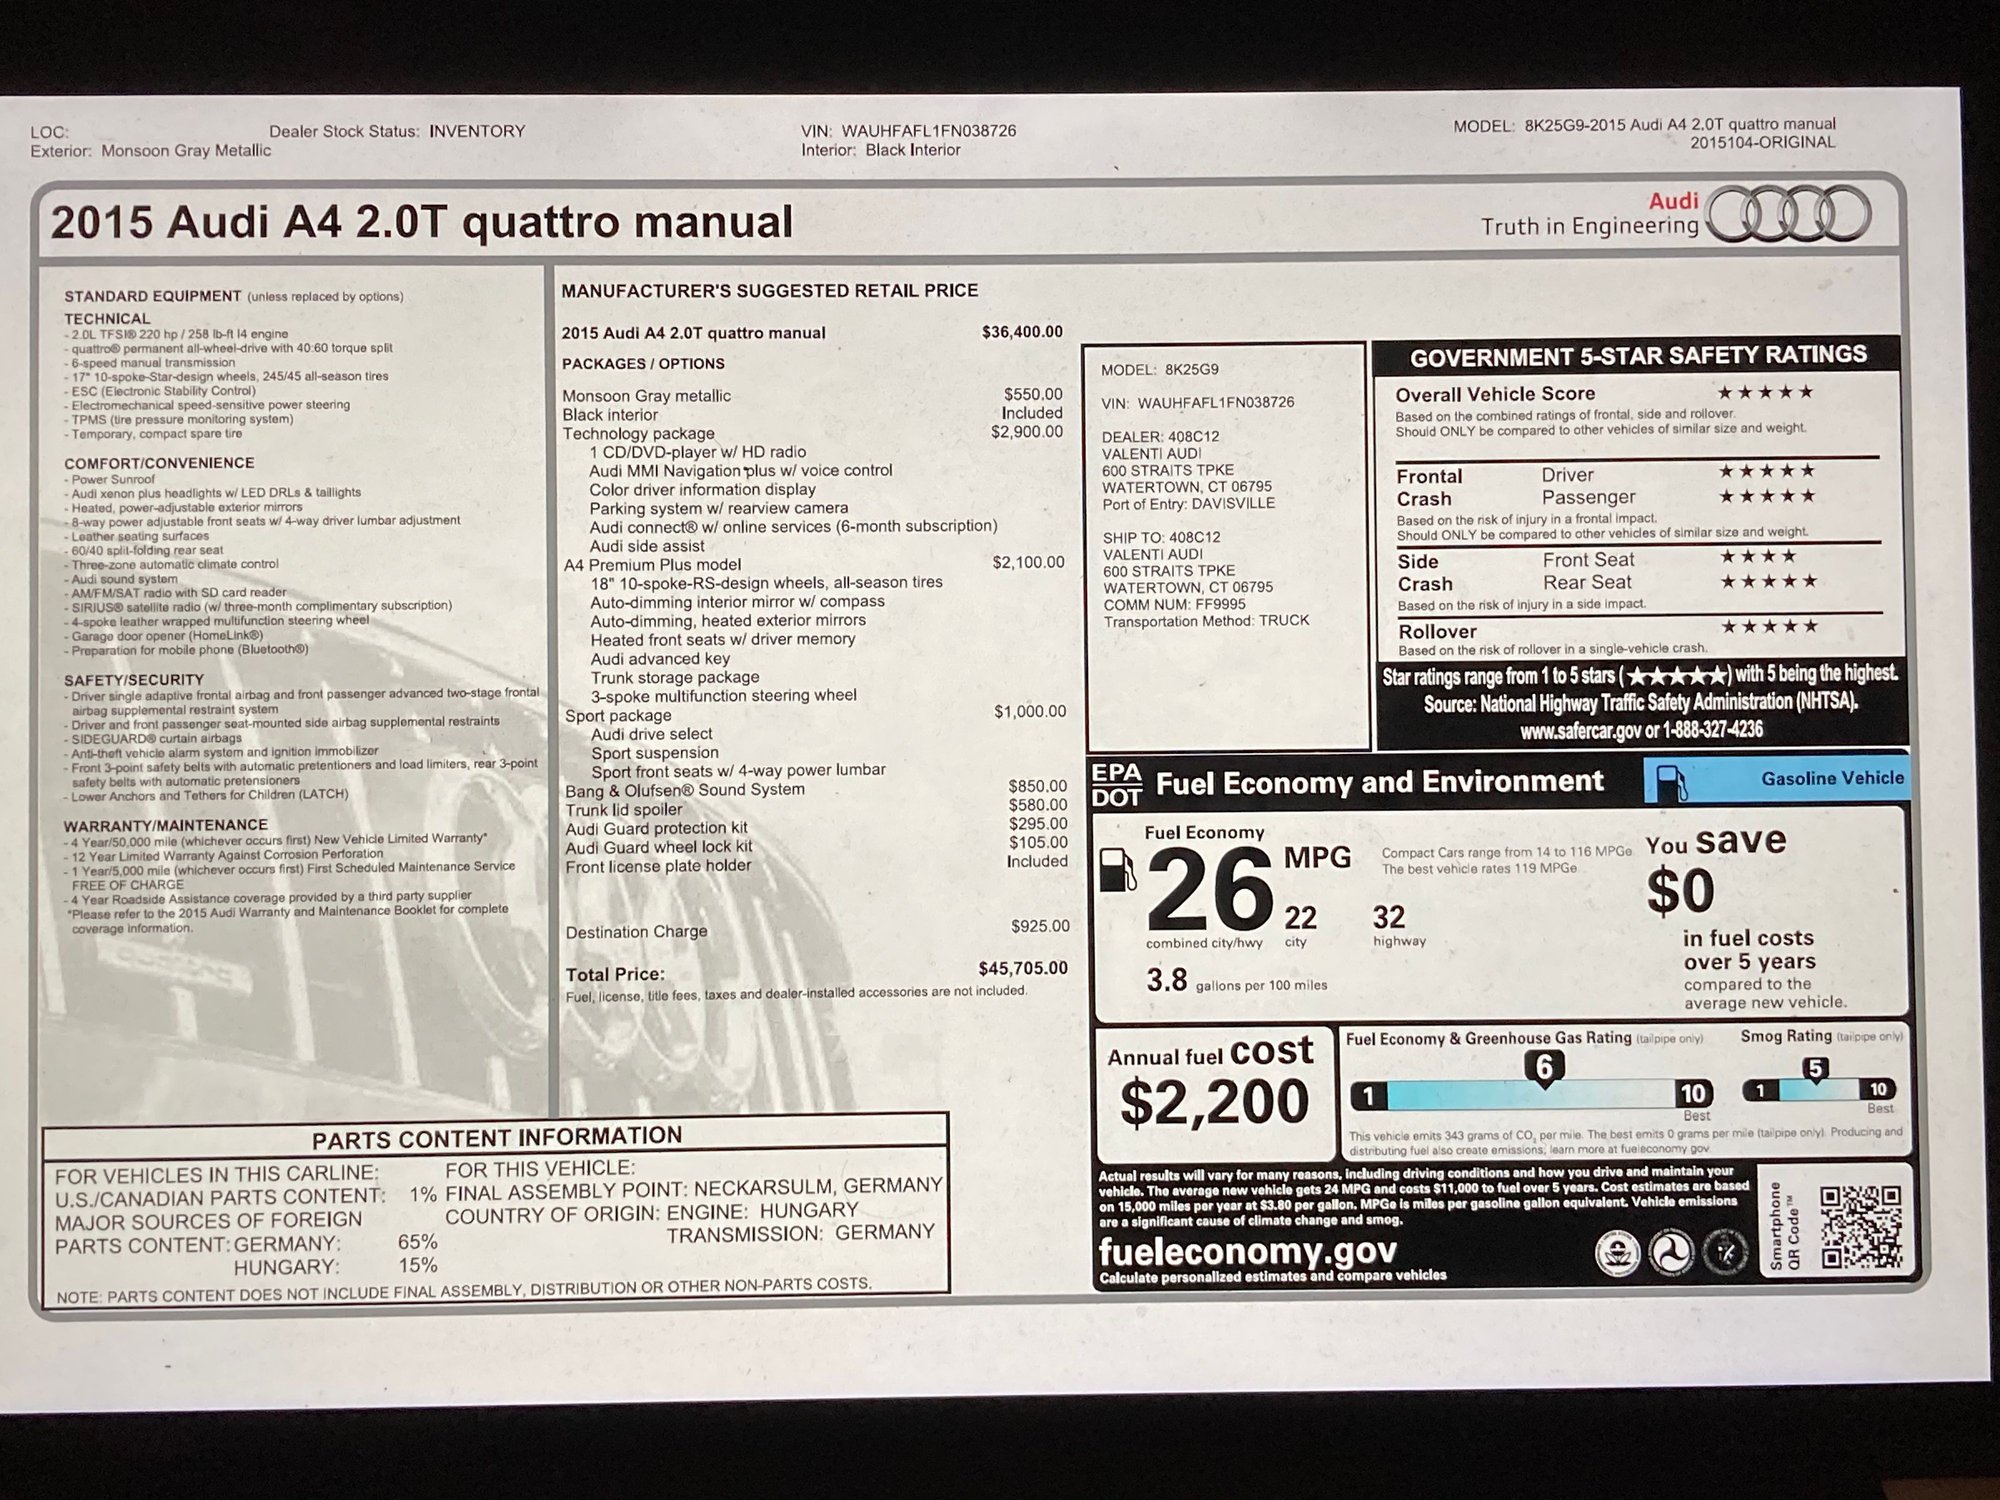This screenshot has height=1500, width=2000.
Task: Open the www.safercar.gov link
Action: click(1580, 731)
